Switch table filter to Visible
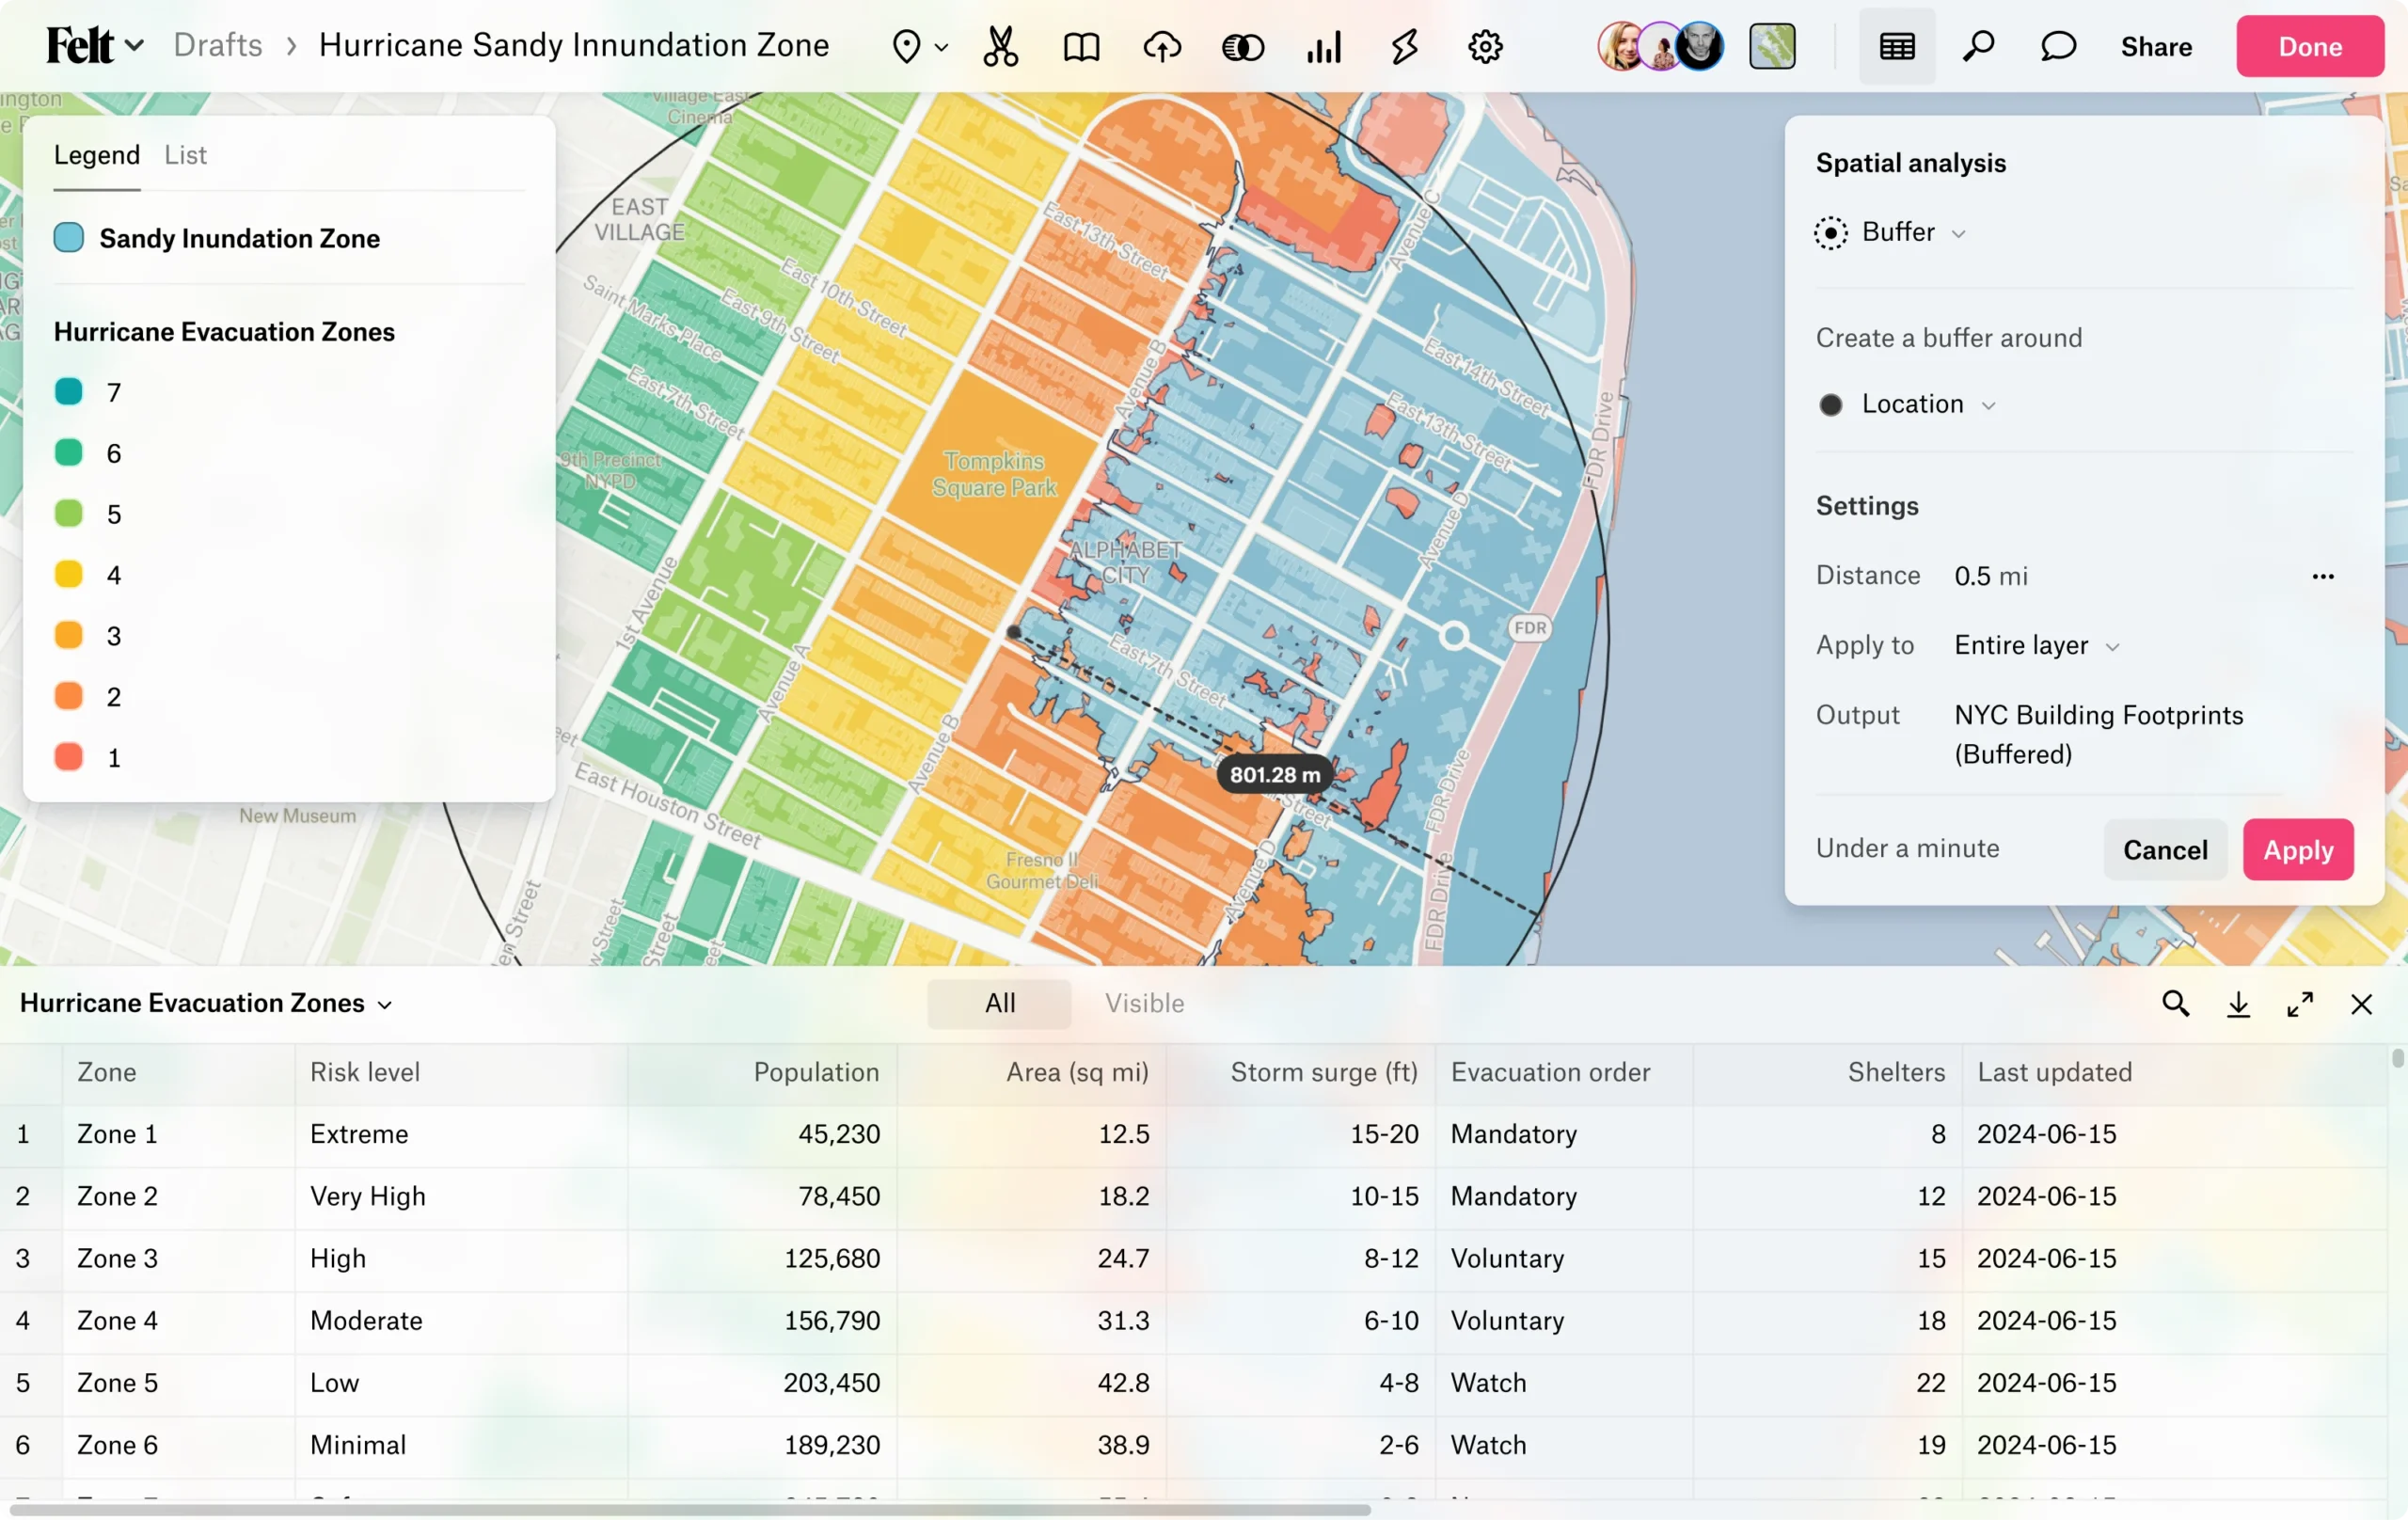Screen dimensions: 2408x1520 [1144, 1003]
